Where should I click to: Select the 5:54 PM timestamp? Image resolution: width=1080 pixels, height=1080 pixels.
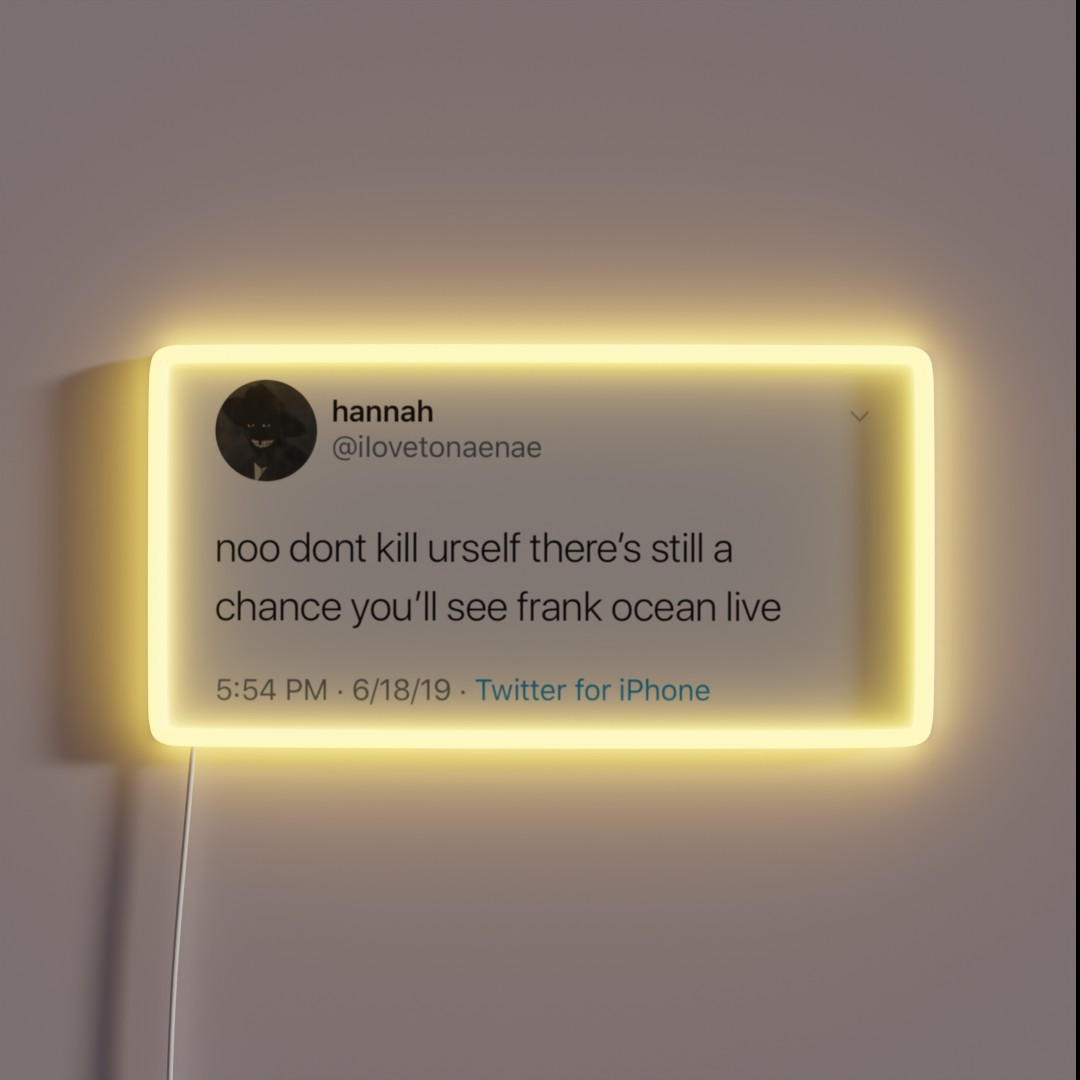(x=271, y=690)
